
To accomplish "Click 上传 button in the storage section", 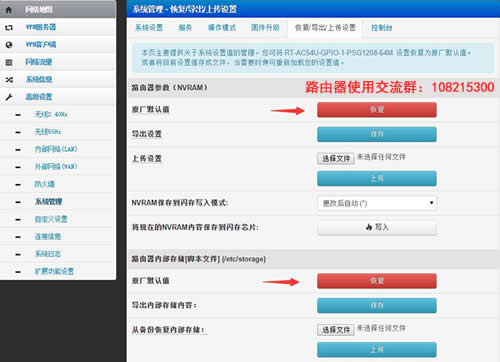I will (x=377, y=350).
